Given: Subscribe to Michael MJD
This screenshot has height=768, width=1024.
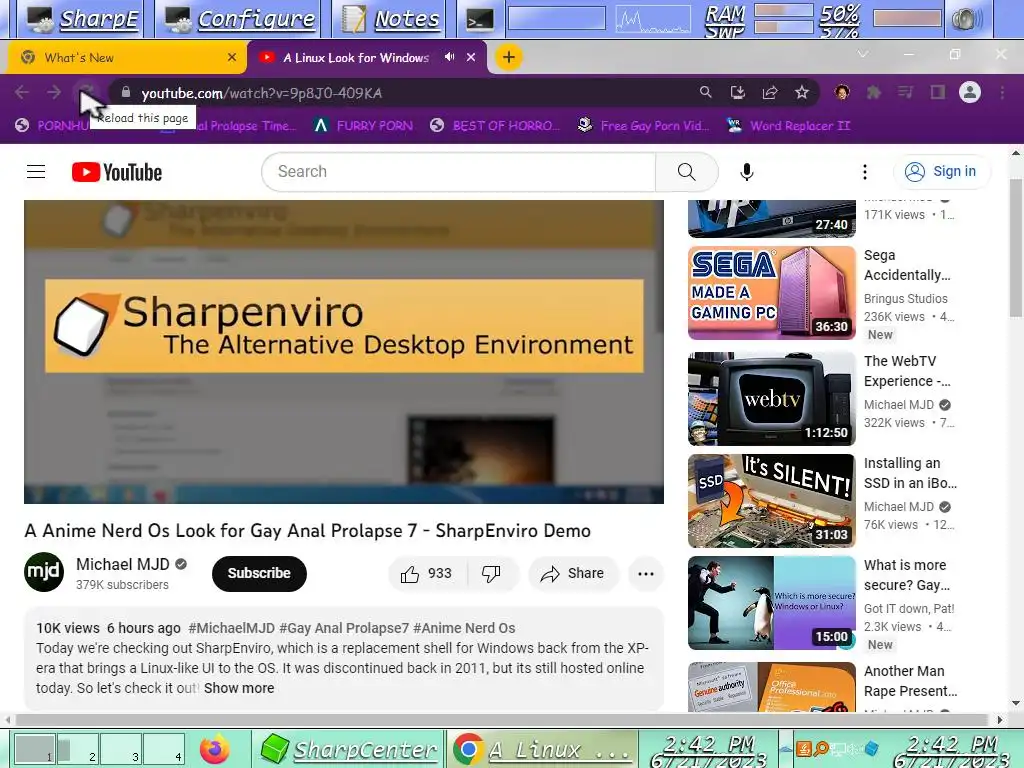Looking at the screenshot, I should tap(259, 573).
